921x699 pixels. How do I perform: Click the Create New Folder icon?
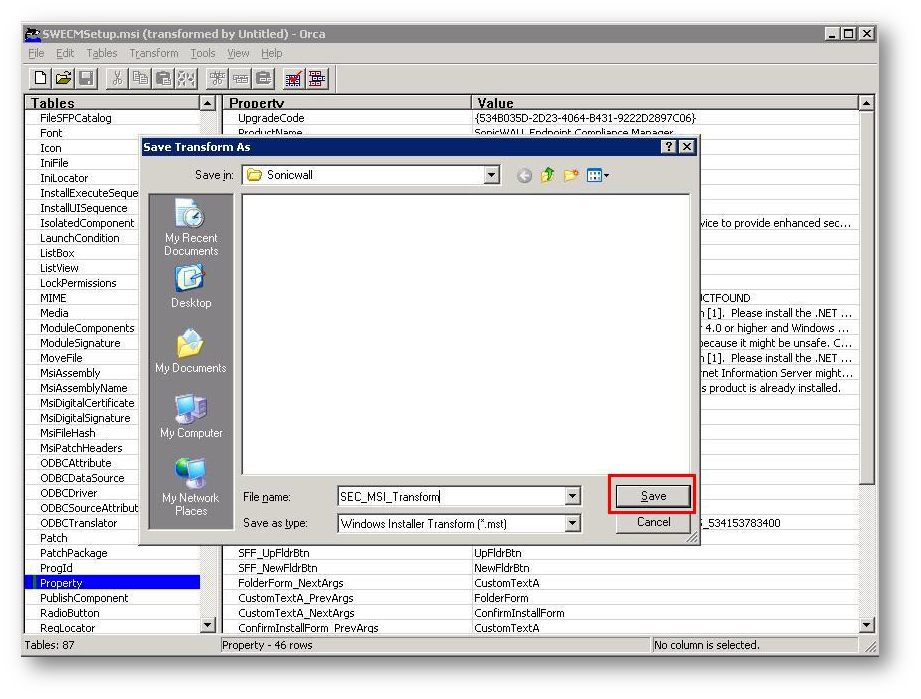571,176
